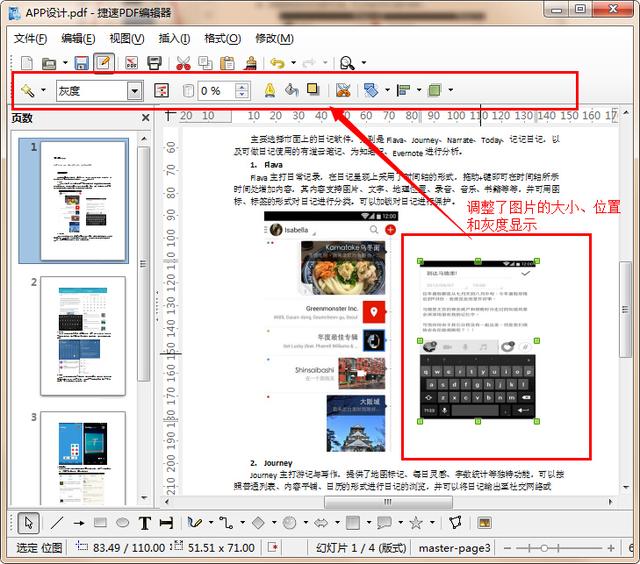Select page 2 thumbnail
This screenshot has width=640, height=564.
point(83,336)
